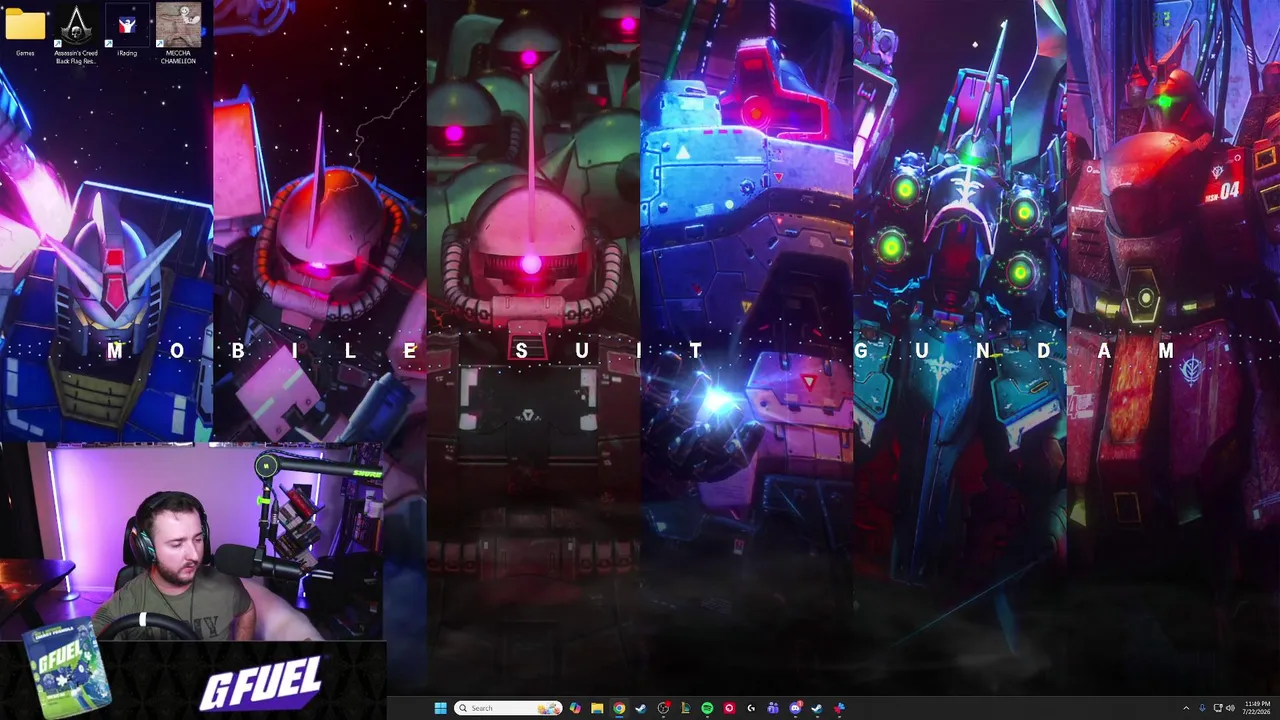Switch to Google Chrome in the taskbar
Screen dimensions: 1280x720
pos(619,708)
